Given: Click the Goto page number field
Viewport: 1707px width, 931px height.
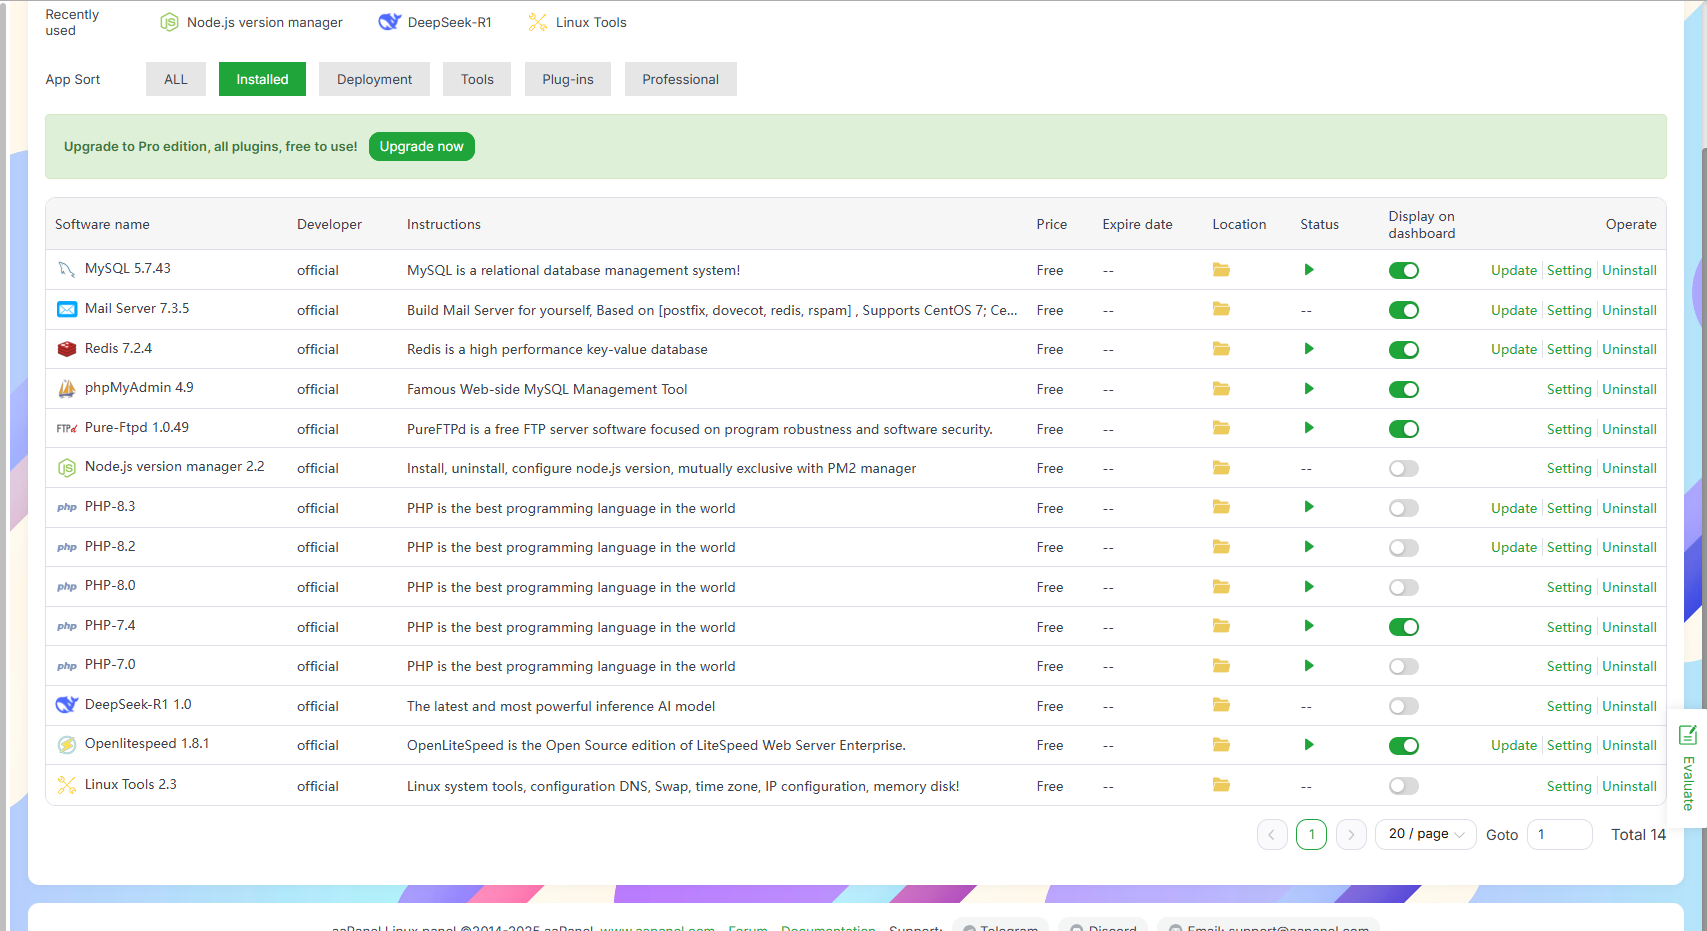Looking at the screenshot, I should tap(1559, 834).
